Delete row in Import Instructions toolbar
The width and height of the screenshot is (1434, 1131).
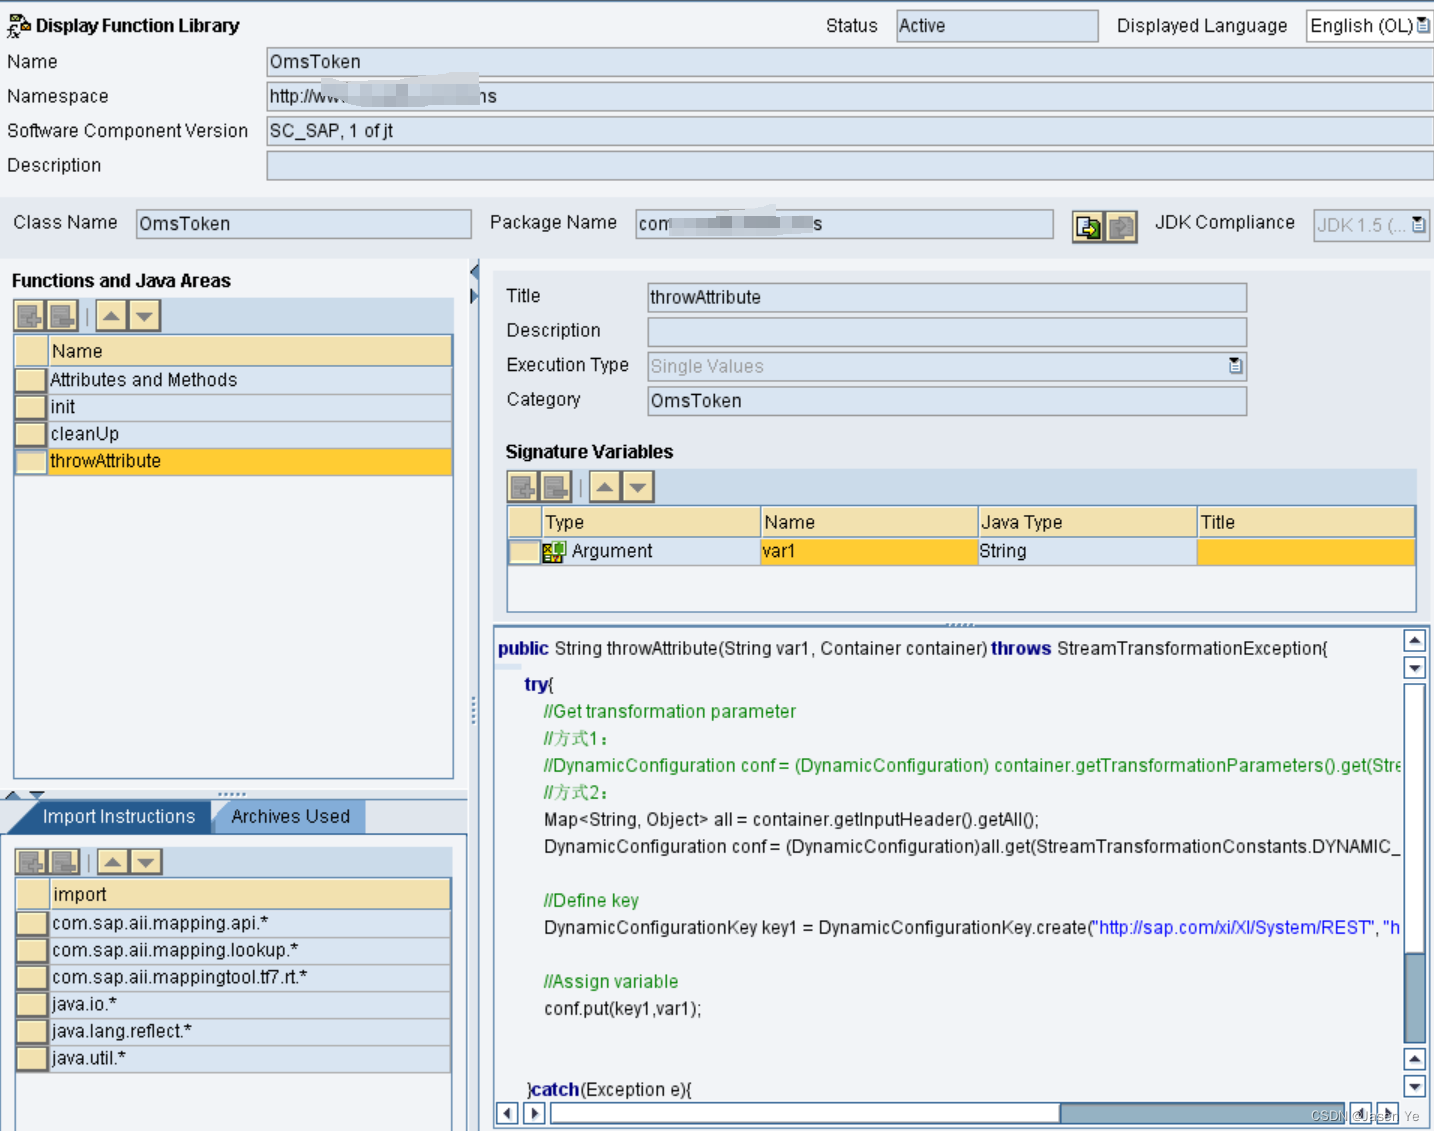pyautogui.click(x=64, y=862)
